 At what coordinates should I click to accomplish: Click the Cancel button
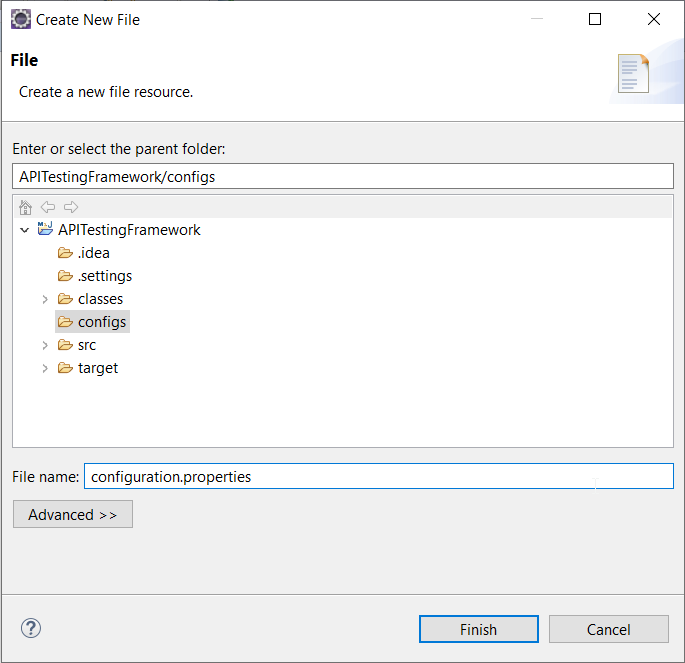609,629
